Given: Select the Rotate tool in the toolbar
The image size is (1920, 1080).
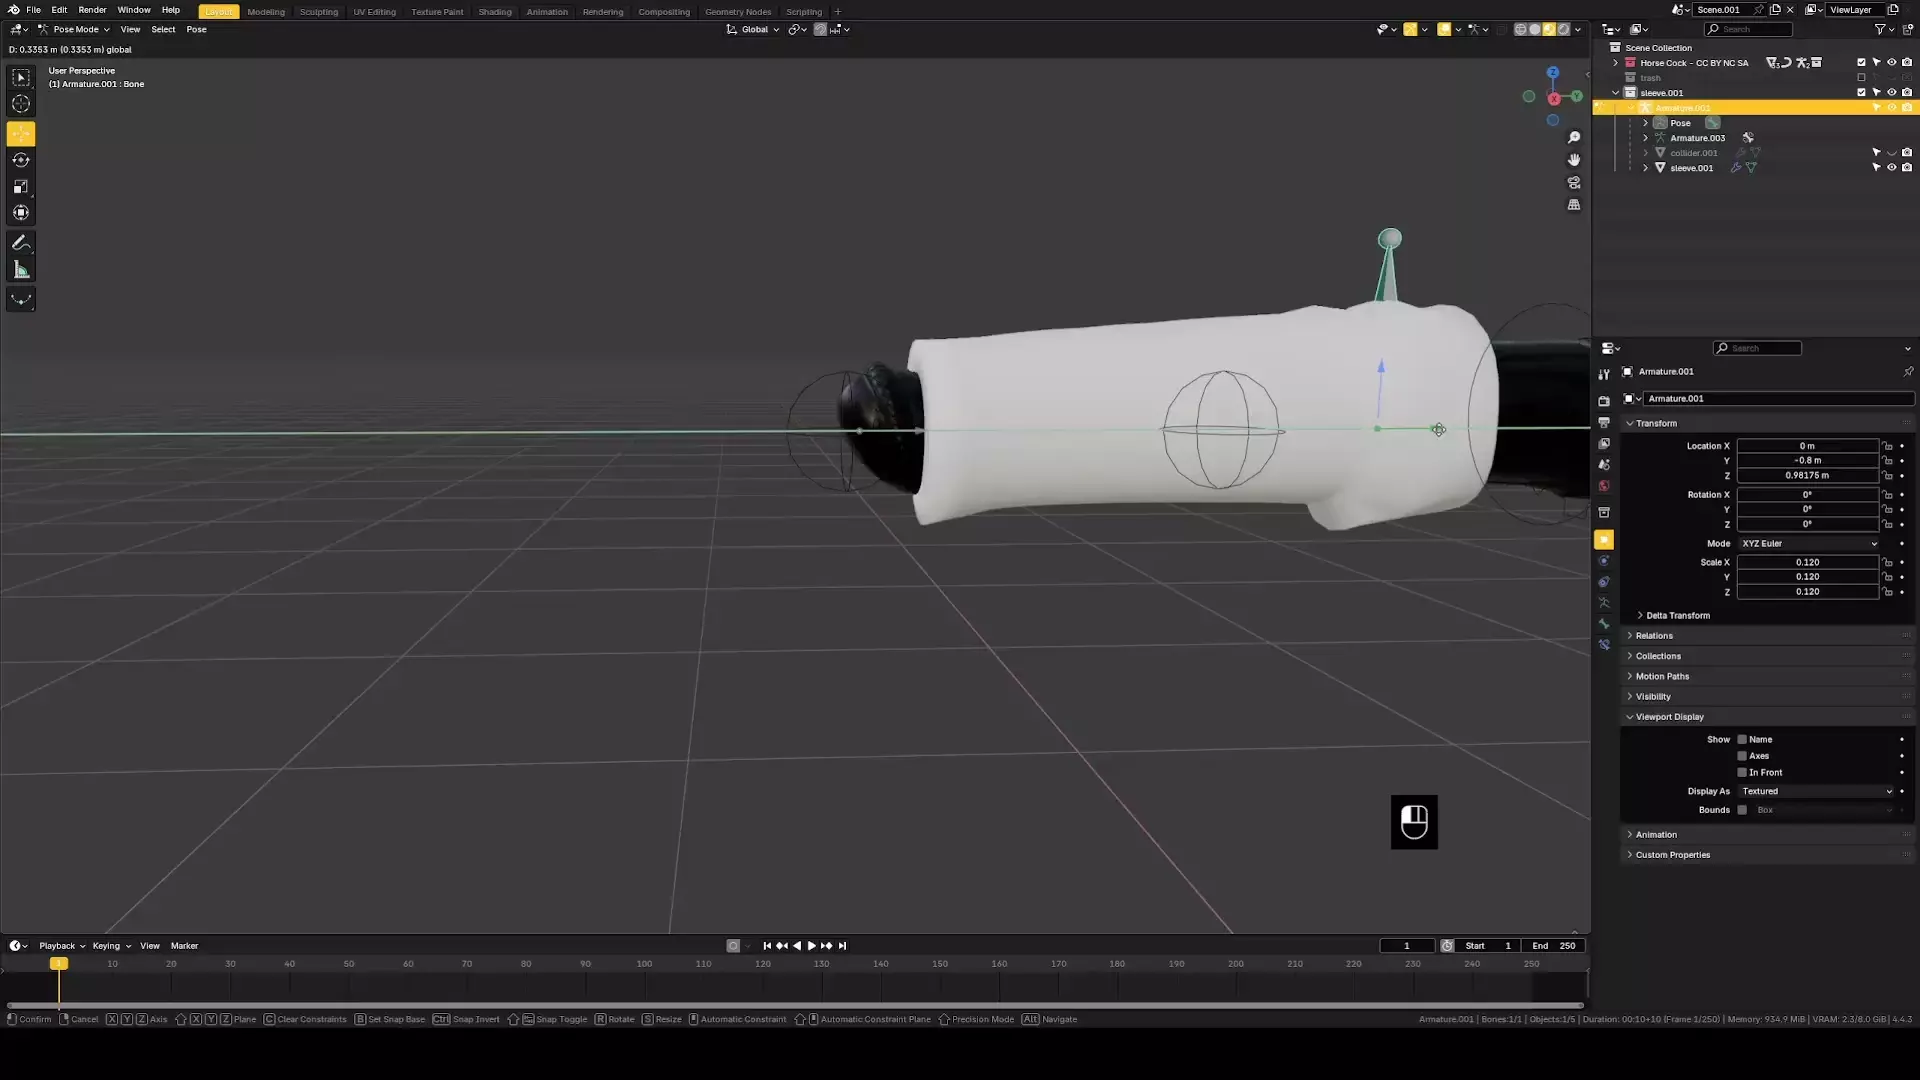Looking at the screenshot, I should 21,160.
